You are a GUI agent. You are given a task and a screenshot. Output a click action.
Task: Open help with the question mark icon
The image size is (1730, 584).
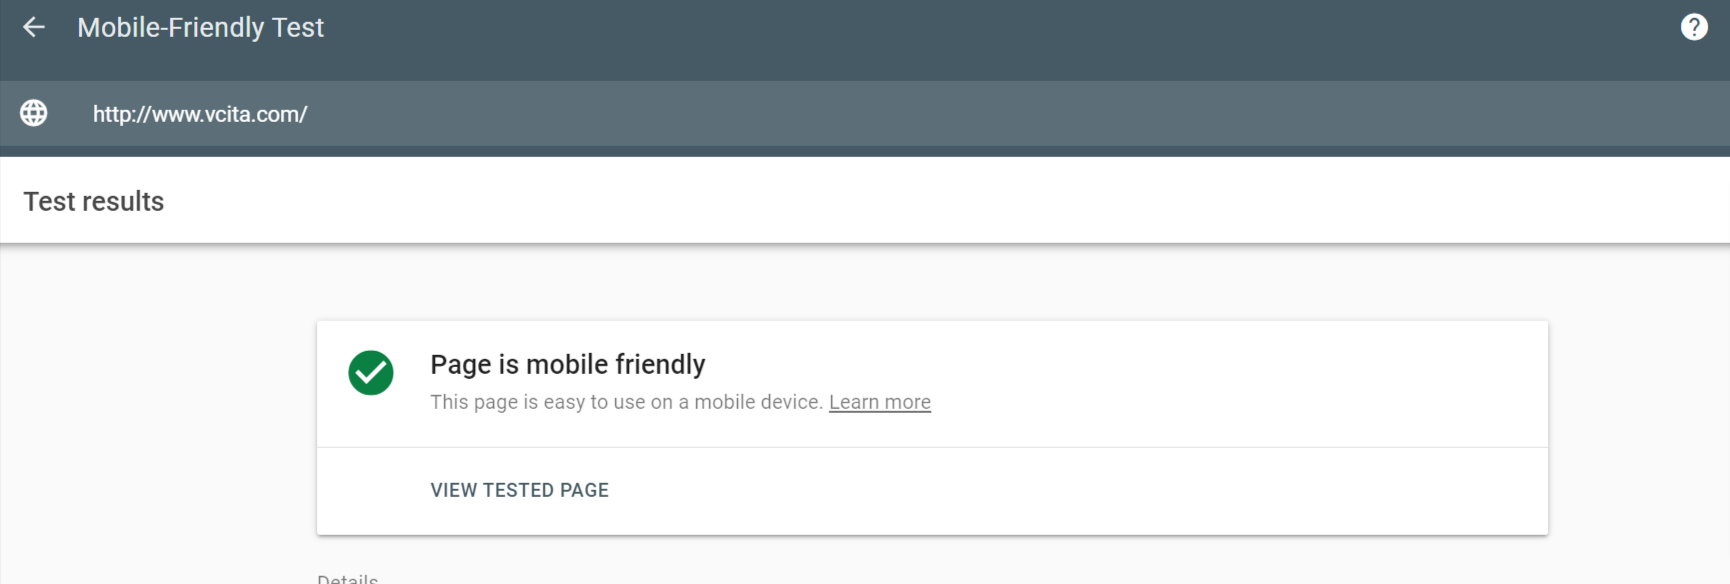1694,27
